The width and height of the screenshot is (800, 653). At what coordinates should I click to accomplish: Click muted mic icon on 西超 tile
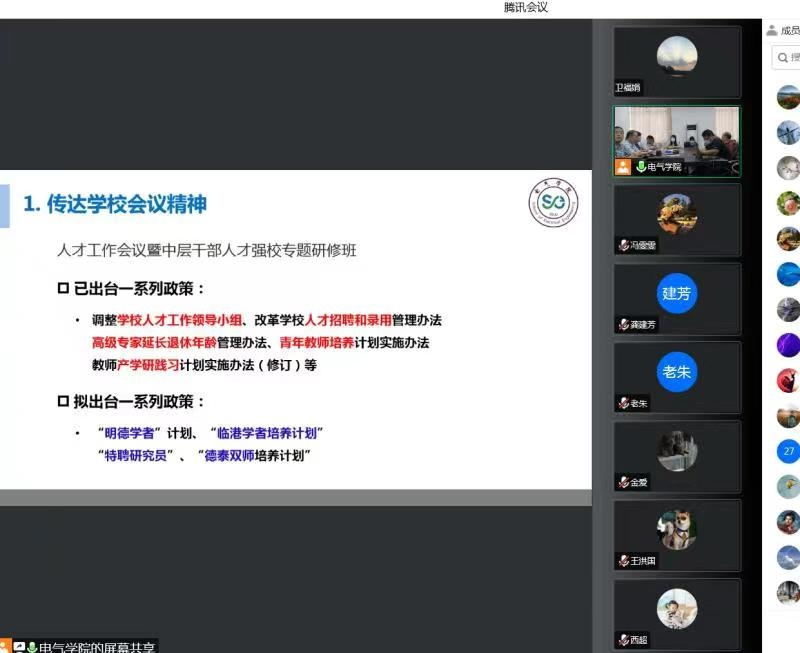623,640
